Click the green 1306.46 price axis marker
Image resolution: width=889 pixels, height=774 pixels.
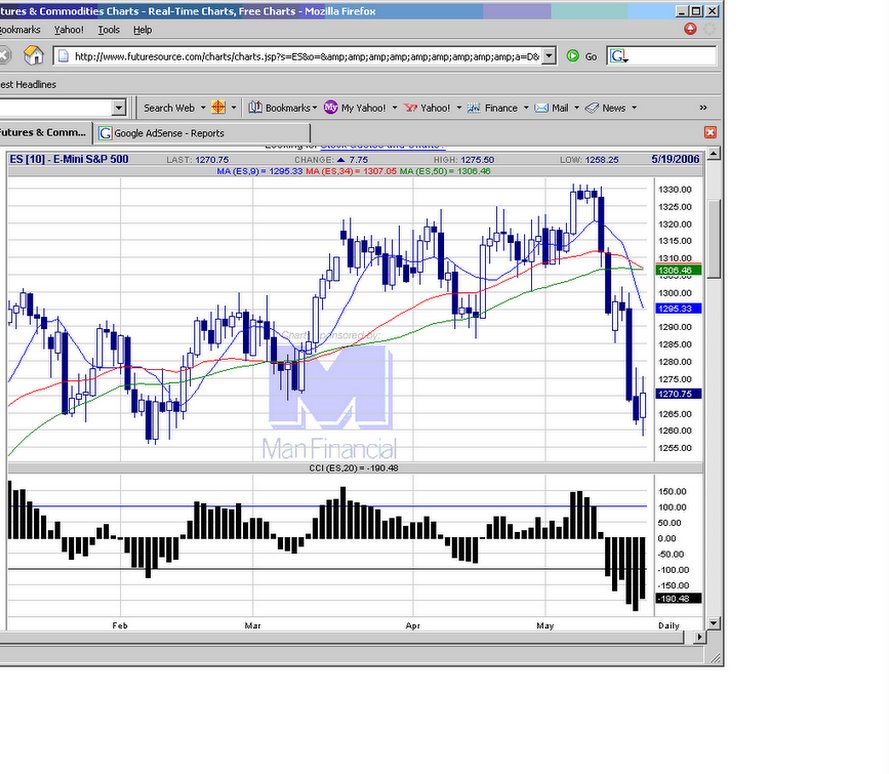click(678, 270)
